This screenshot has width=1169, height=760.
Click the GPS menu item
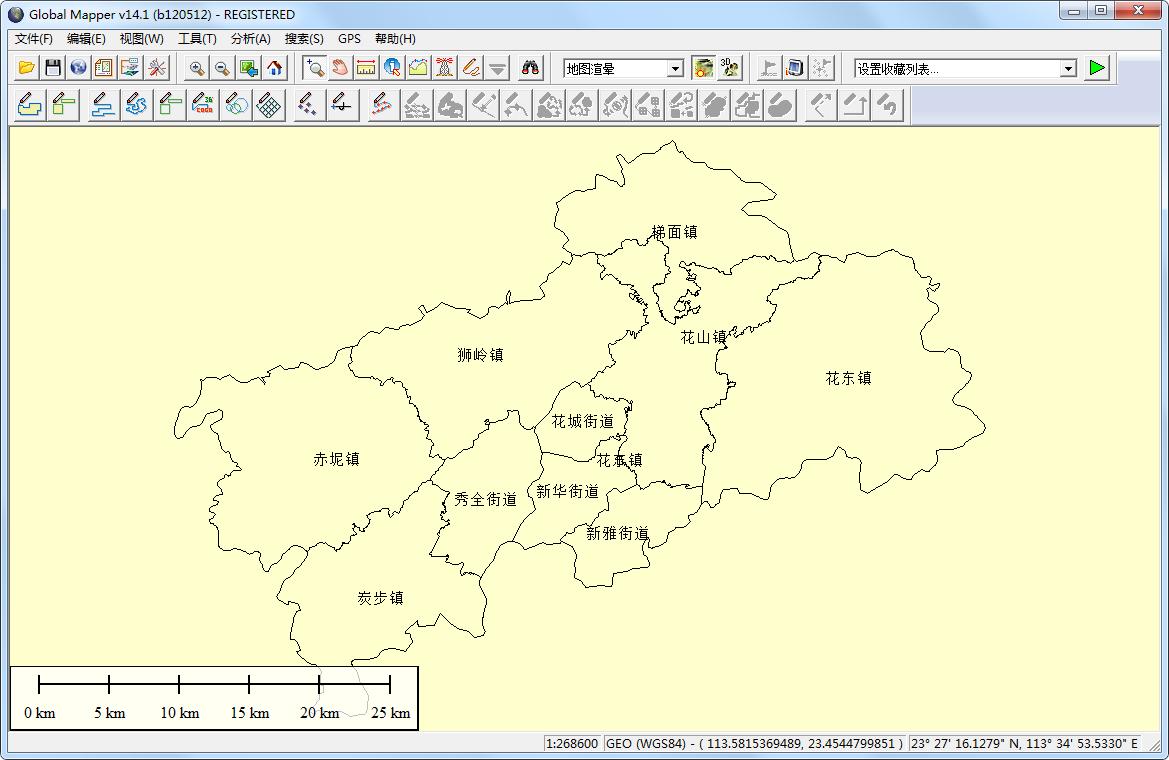point(349,38)
